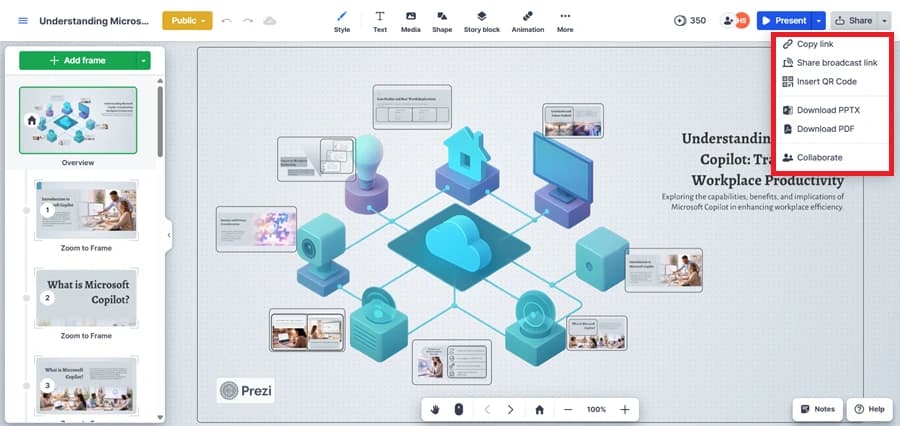Select the mouse pointer mode icon
The width and height of the screenshot is (900, 426).
pyautogui.click(x=458, y=409)
